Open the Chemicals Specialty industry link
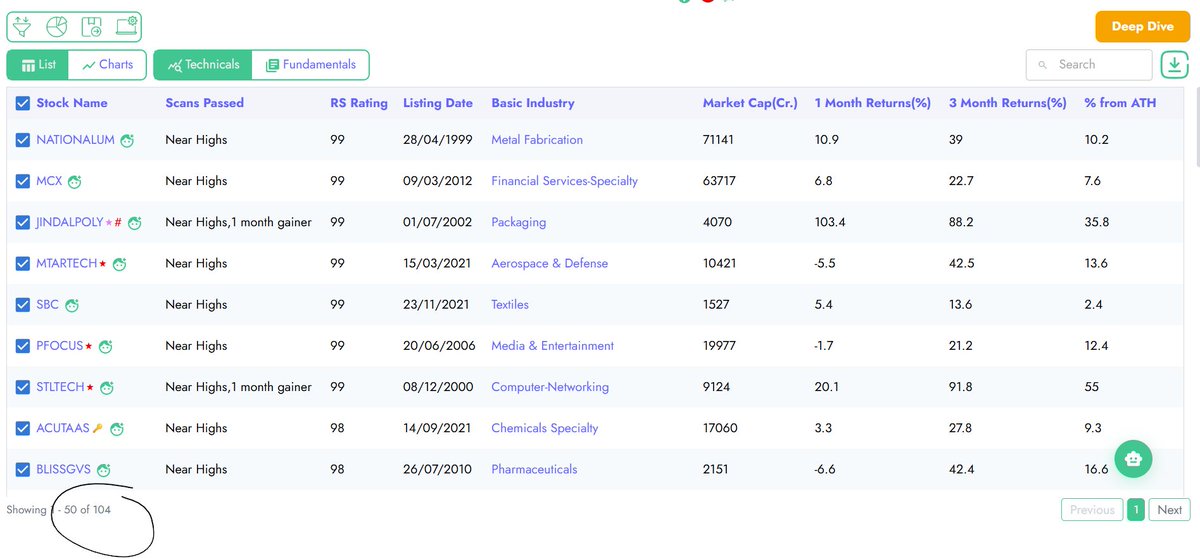This screenshot has height=559, width=1200. (545, 428)
